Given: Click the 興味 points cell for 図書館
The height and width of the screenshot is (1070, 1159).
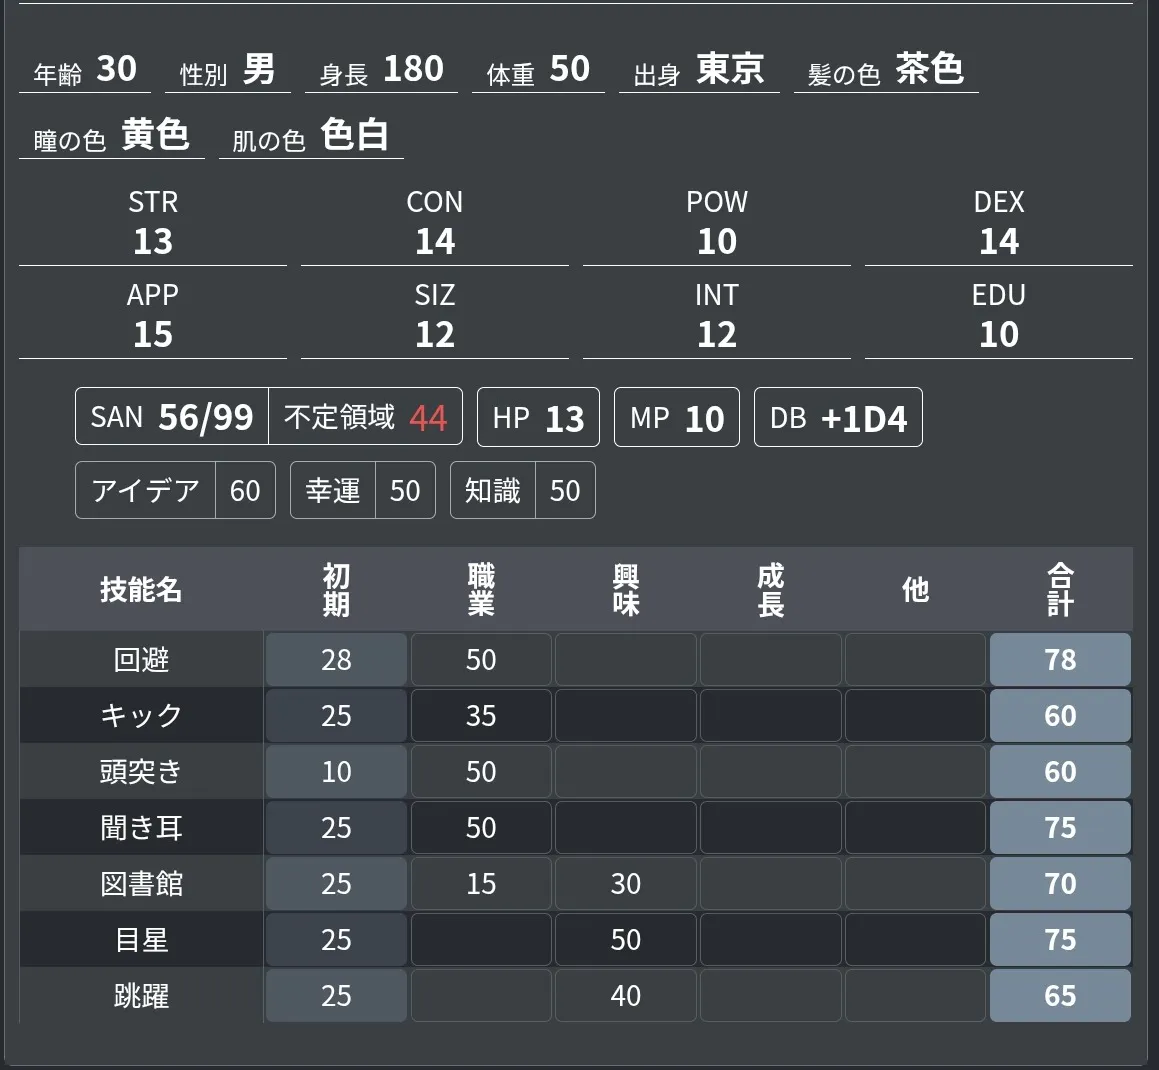Looking at the screenshot, I should pyautogui.click(x=626, y=884).
